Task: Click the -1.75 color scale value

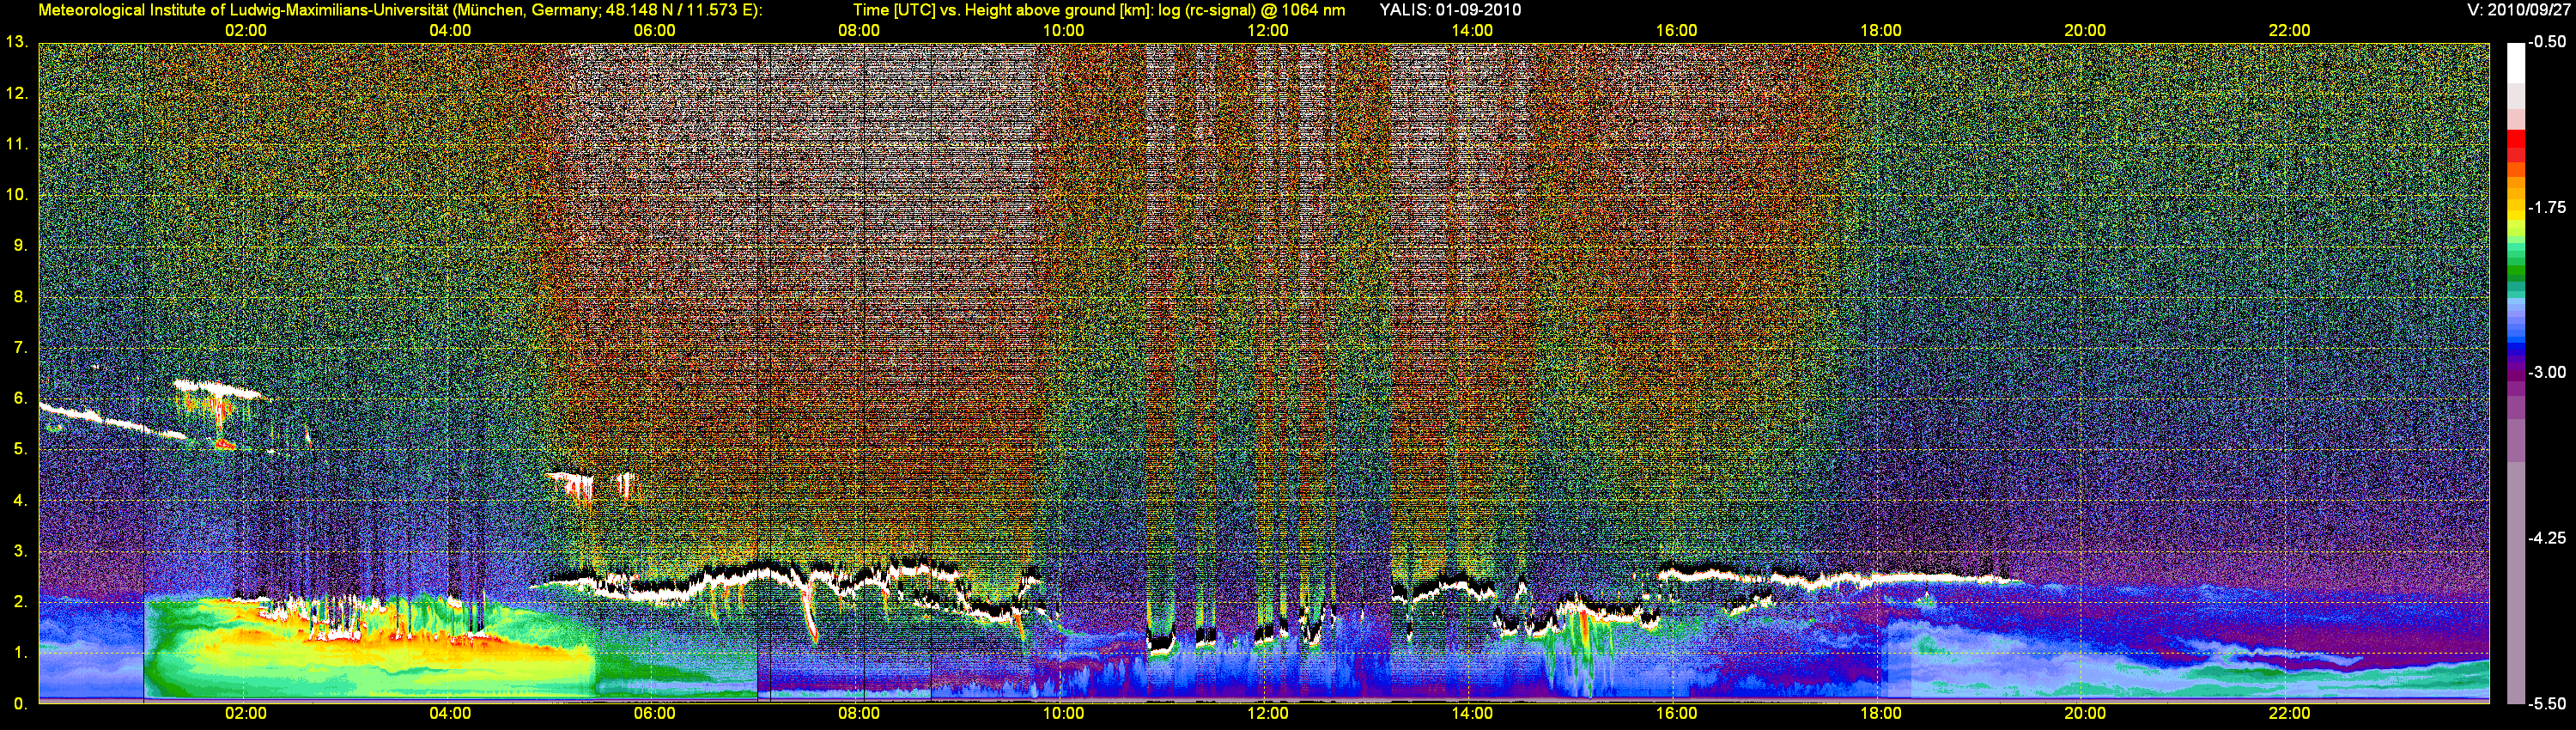Action: tap(2547, 207)
